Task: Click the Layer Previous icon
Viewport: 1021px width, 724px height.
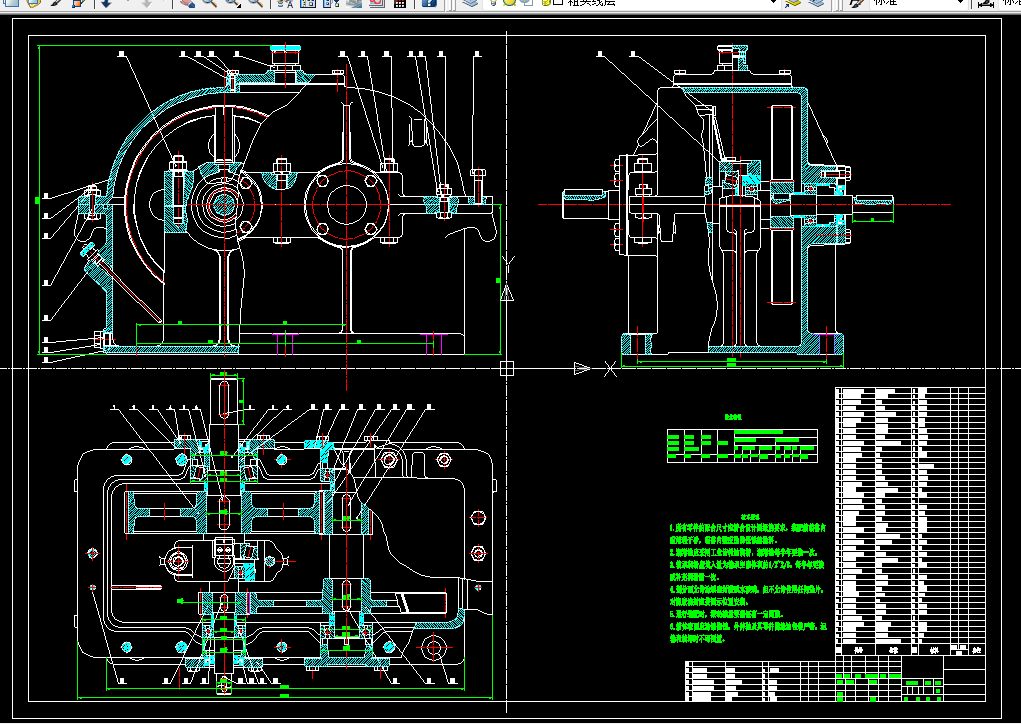Action: 817,3
